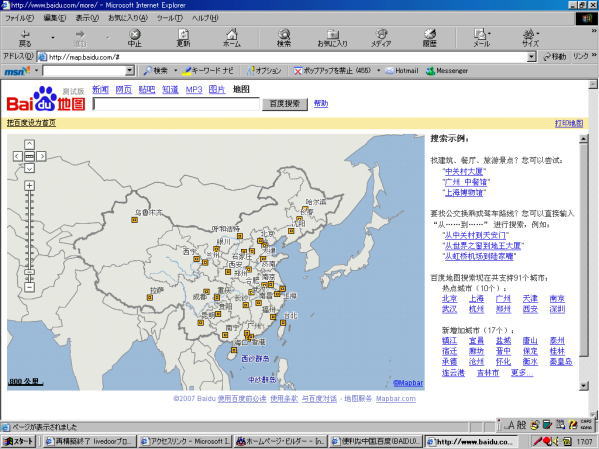Open the 表示(V) menu
This screenshot has height=449, width=599.
tap(87, 18)
